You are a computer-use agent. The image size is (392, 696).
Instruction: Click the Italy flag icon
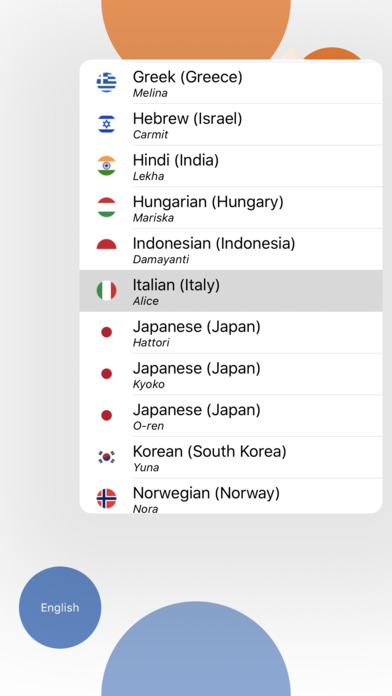pyautogui.click(x=107, y=291)
